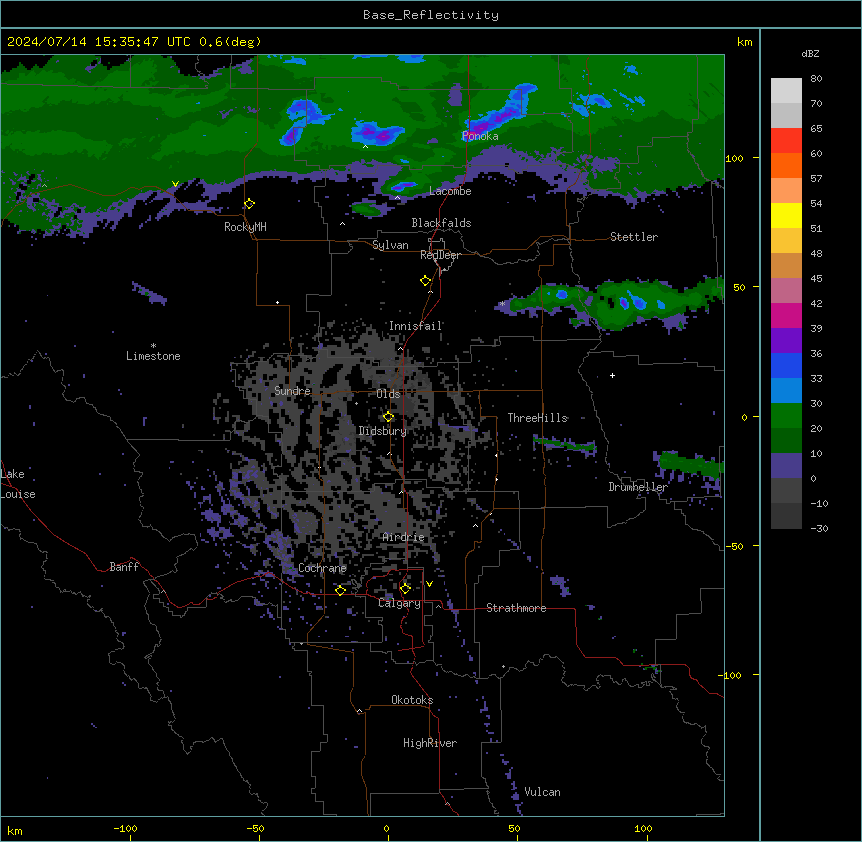Click the Sundre town label
Screen dimensions: 862x842
(x=292, y=391)
